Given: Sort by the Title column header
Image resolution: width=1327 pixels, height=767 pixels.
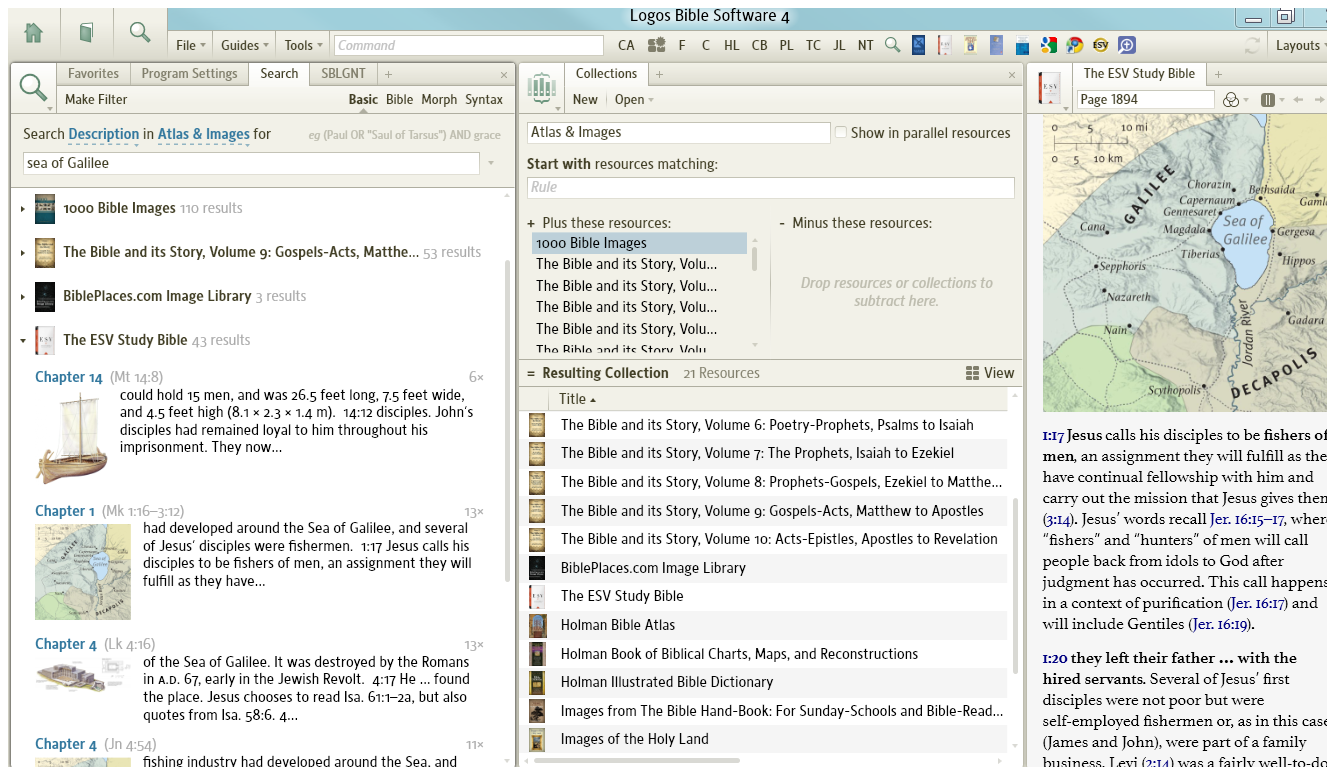Looking at the screenshot, I should [577, 399].
